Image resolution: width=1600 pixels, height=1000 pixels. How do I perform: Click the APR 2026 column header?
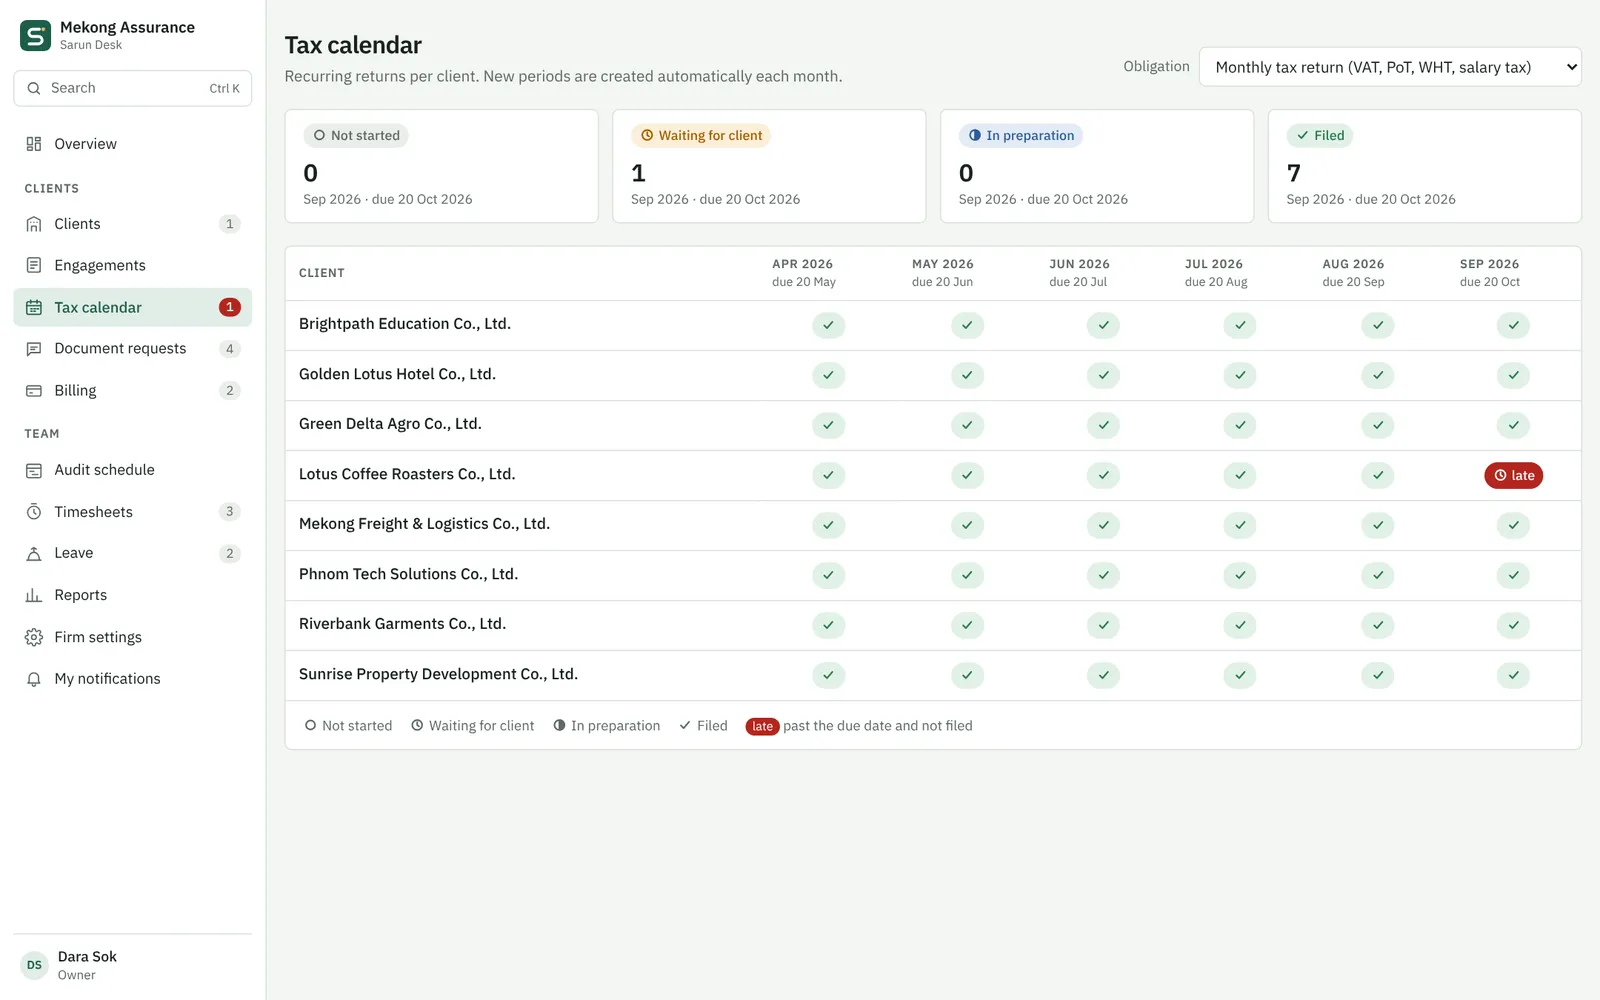click(803, 272)
